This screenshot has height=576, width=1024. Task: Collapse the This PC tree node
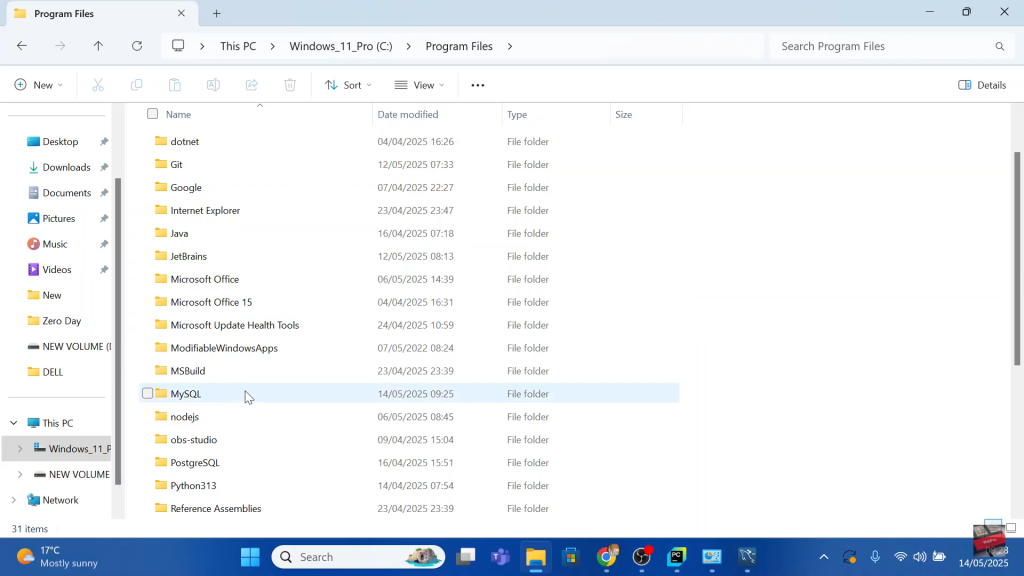tap(14, 423)
